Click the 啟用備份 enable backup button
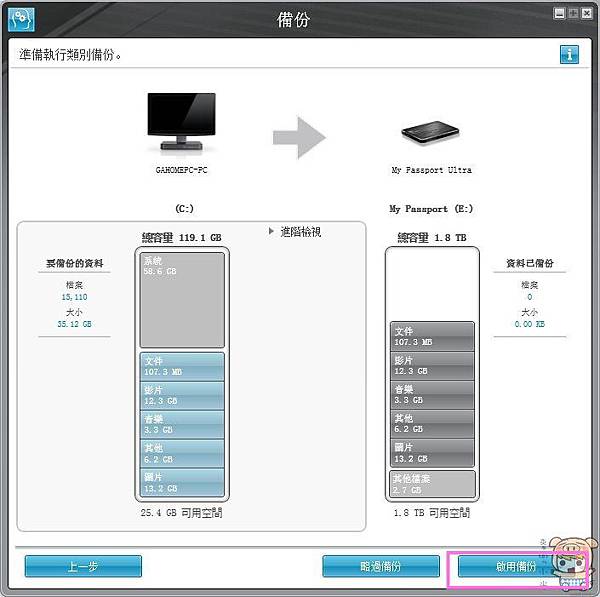600x597 pixels. point(517,566)
